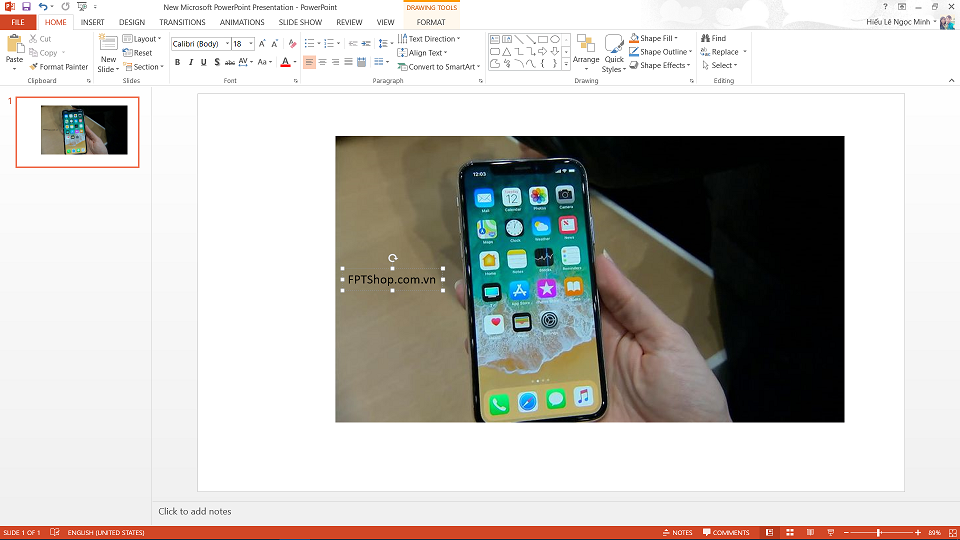Clear all formatting eraser icon

tap(293, 43)
